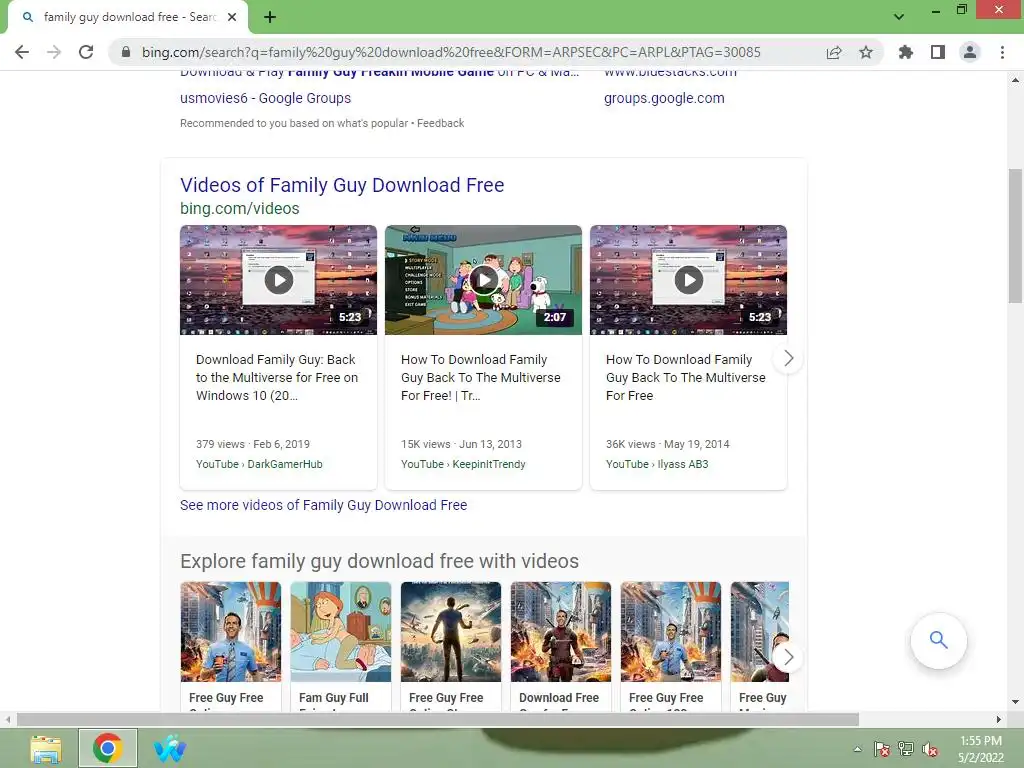
Task: Open groups.google.com link
Action: pos(664,98)
